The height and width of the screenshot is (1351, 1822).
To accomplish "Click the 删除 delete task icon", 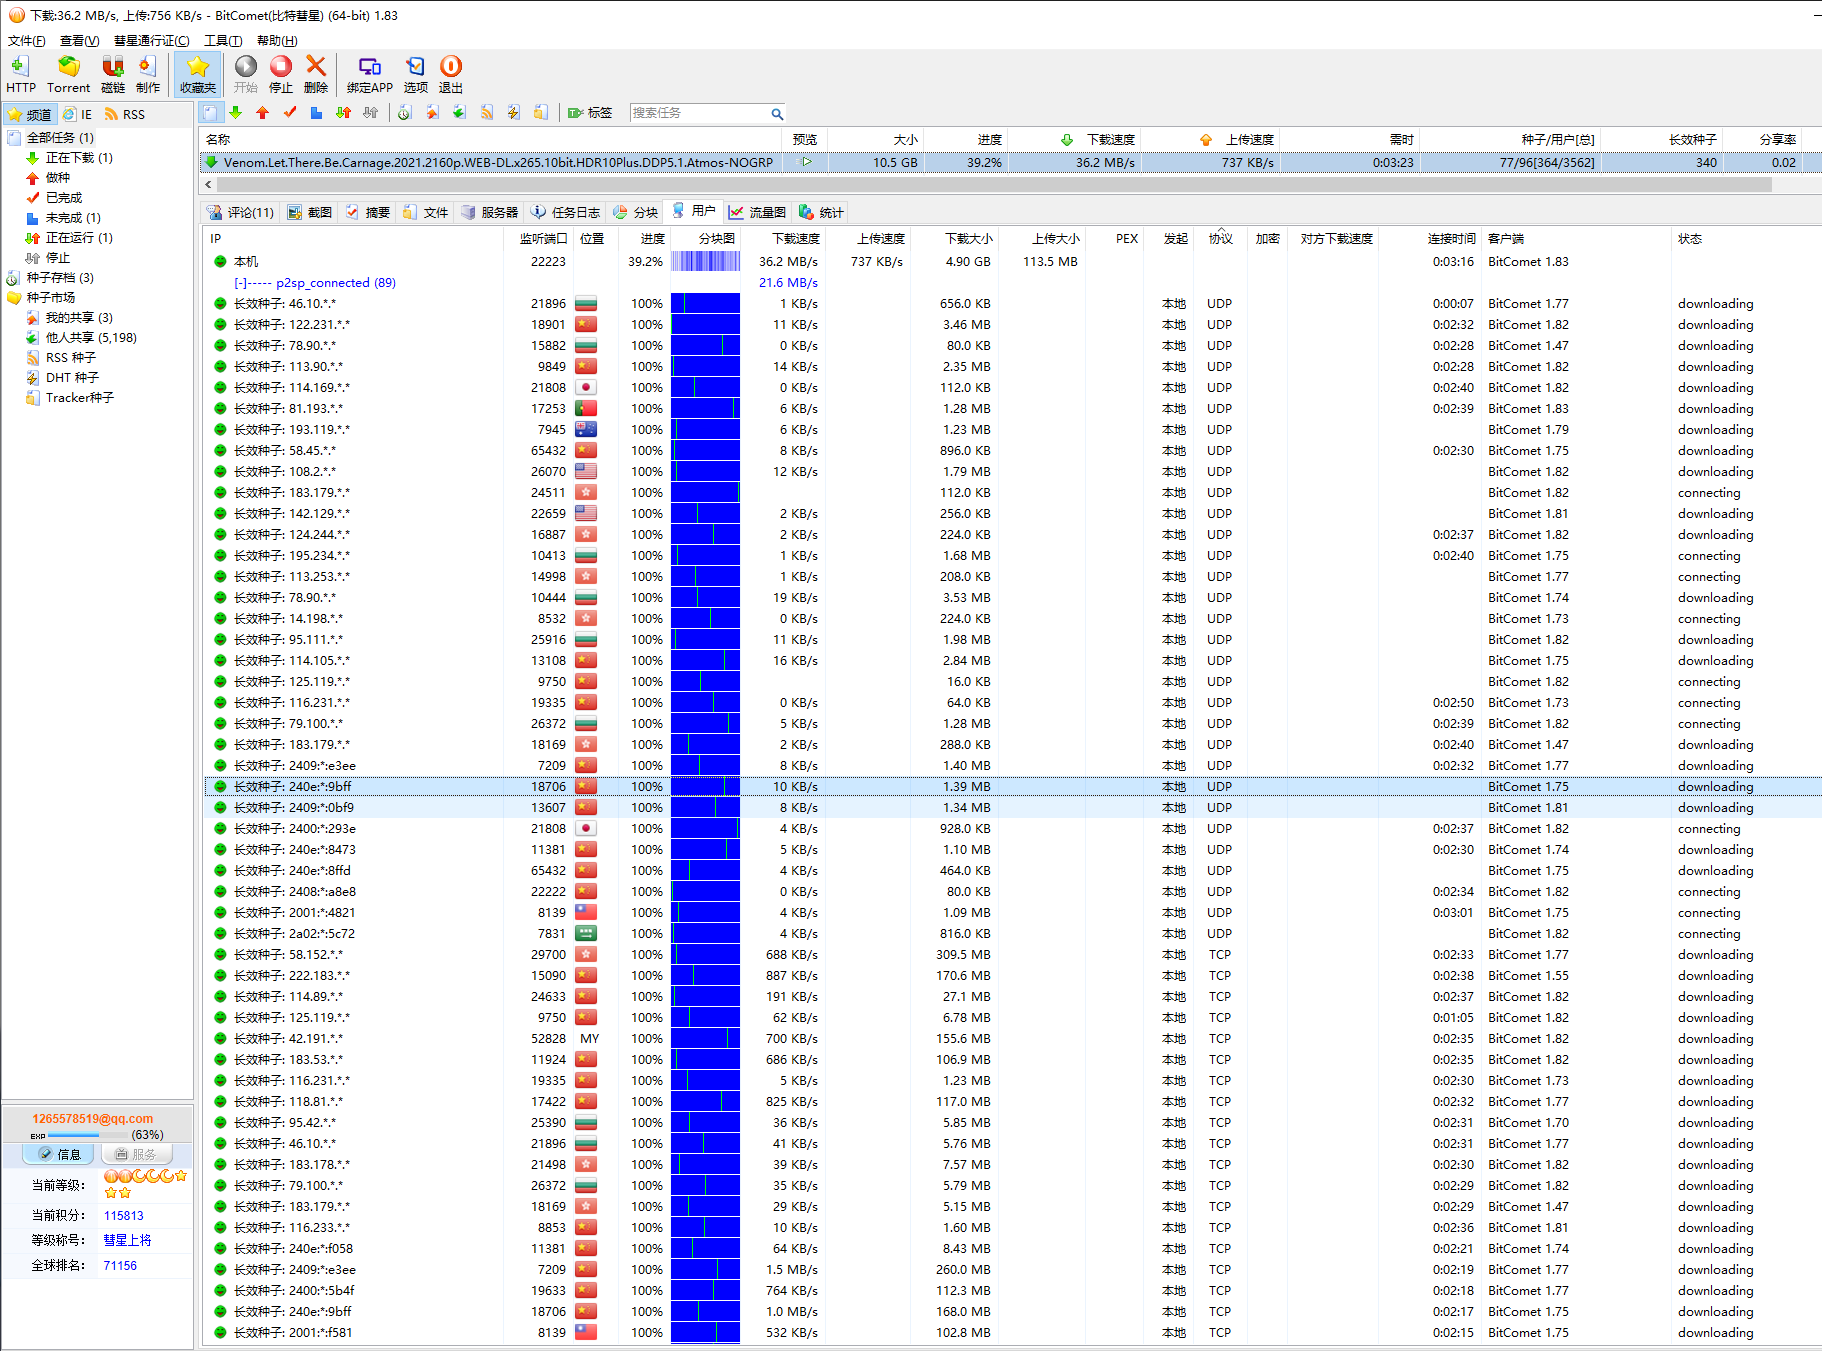I will [316, 75].
